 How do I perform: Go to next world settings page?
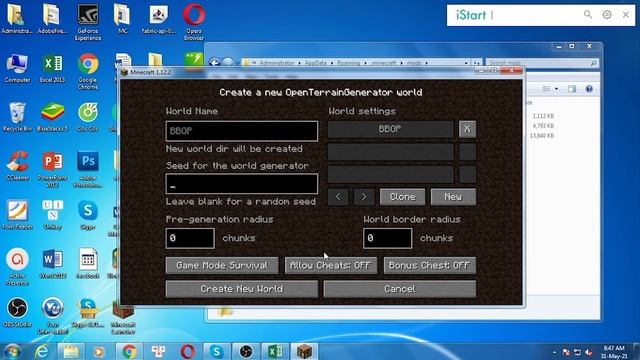pyautogui.click(x=364, y=197)
